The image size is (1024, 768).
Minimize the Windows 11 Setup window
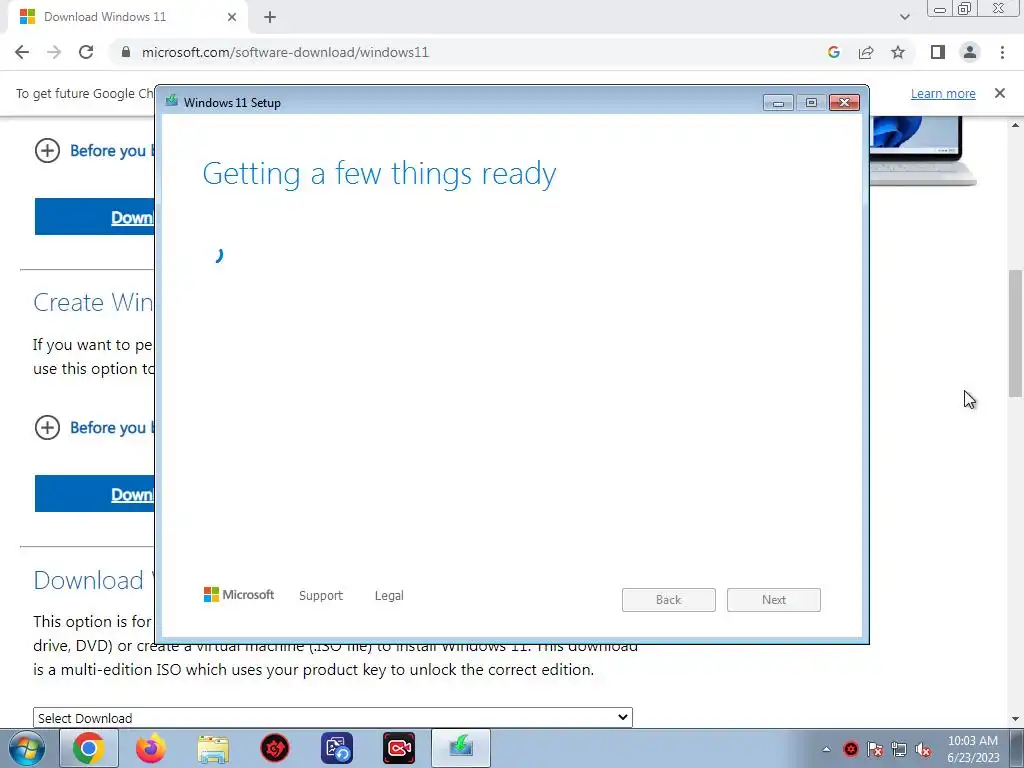[778, 103]
